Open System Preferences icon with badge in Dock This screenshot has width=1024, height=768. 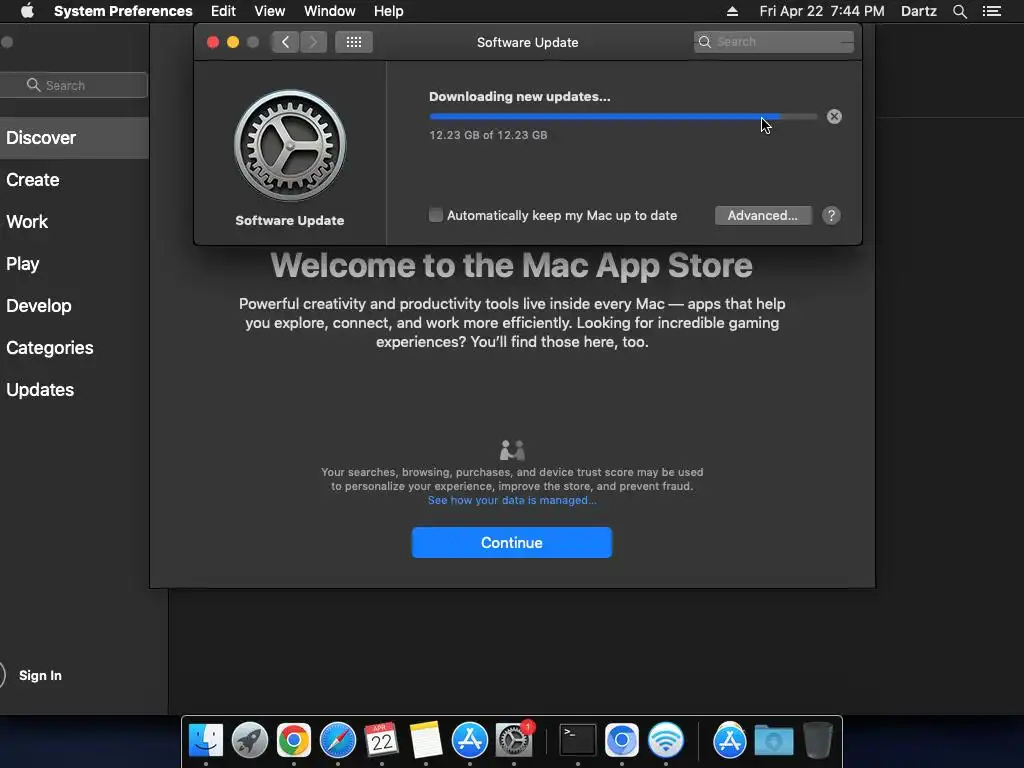[x=514, y=741]
